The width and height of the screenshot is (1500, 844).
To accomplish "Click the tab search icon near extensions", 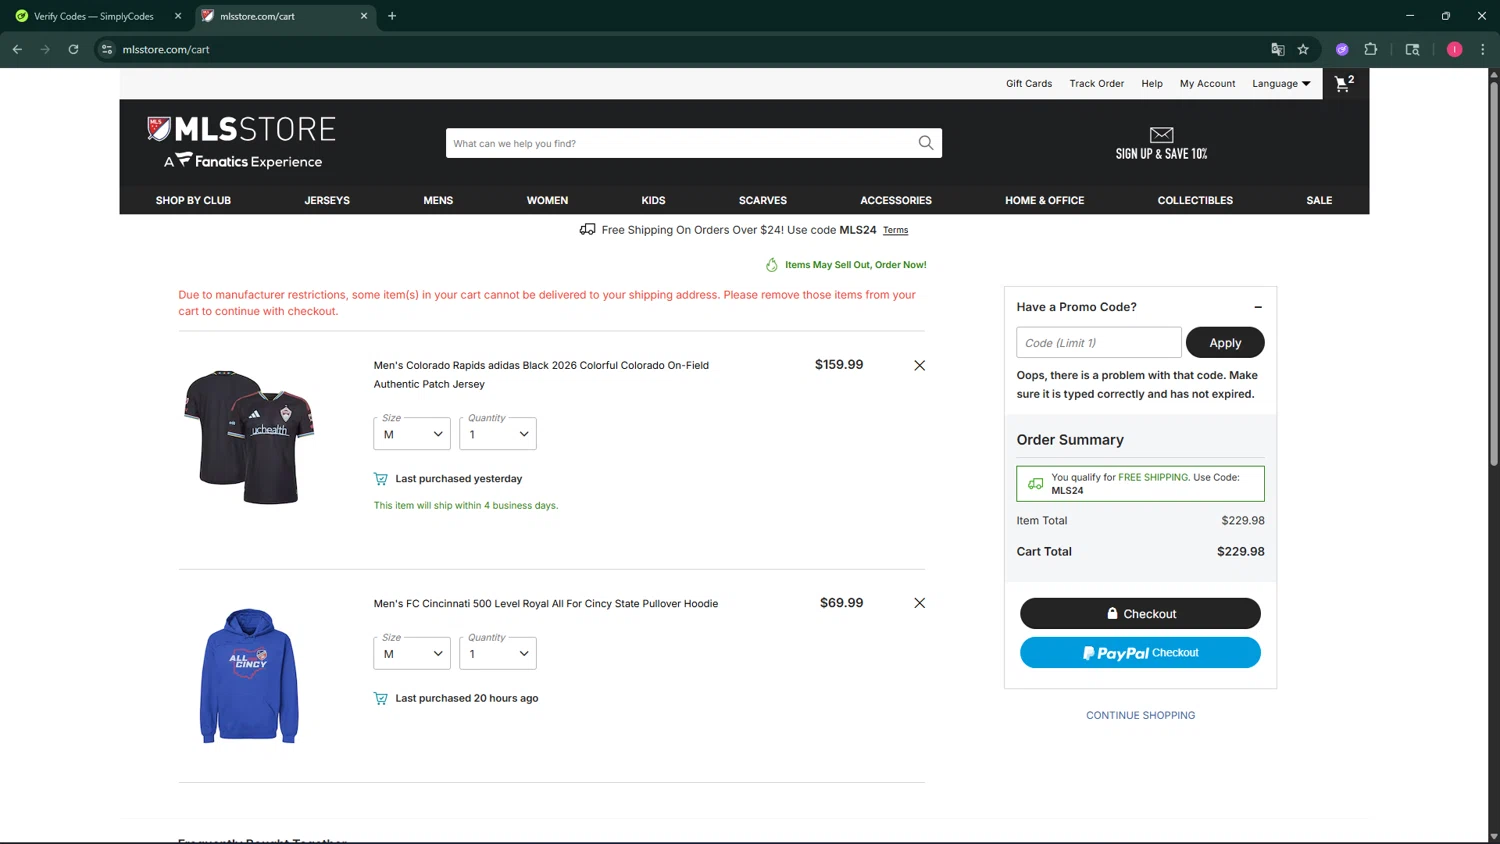I will point(1412,49).
